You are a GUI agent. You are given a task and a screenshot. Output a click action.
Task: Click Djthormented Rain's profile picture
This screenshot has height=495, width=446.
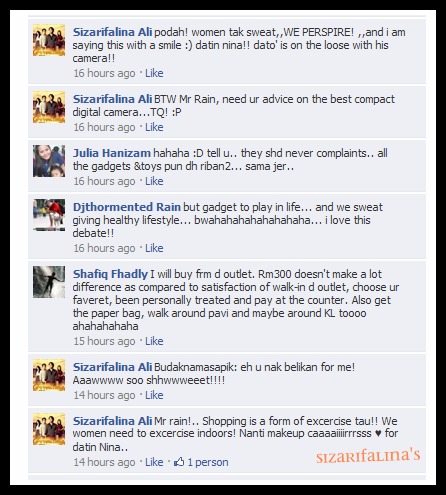(x=49, y=215)
